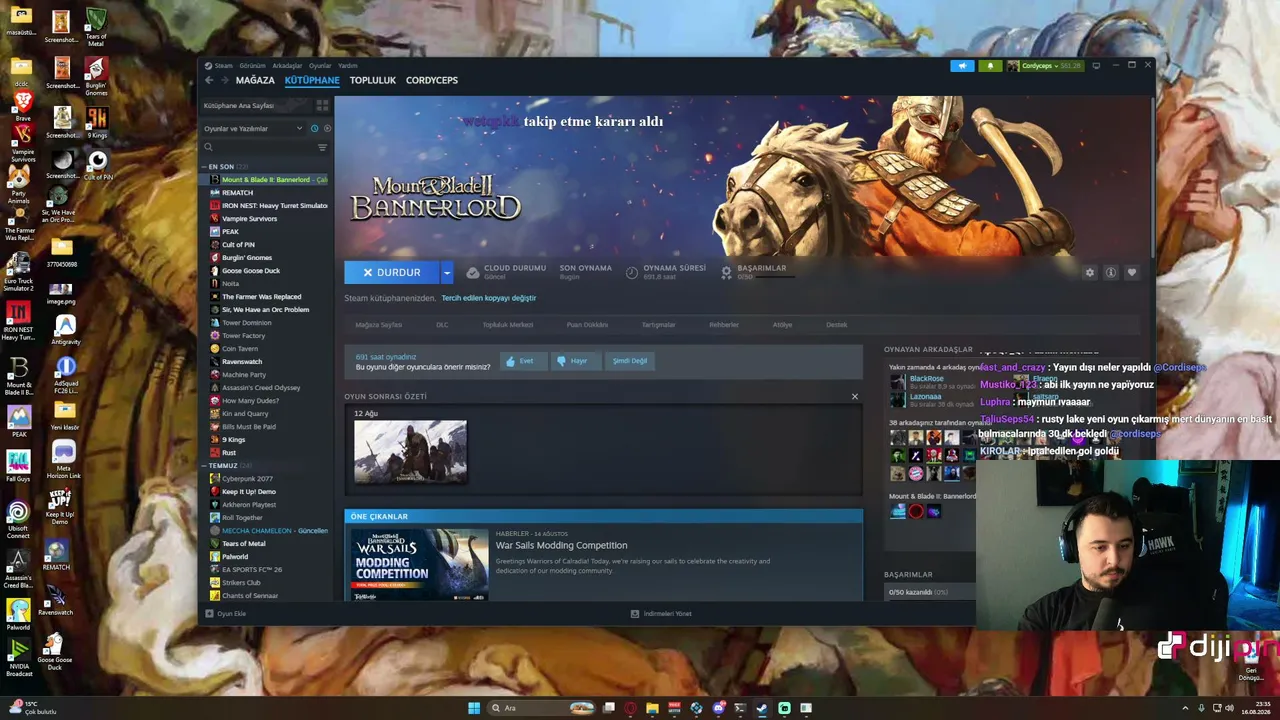Close the Oyun Sonrası Özeti section

point(855,397)
